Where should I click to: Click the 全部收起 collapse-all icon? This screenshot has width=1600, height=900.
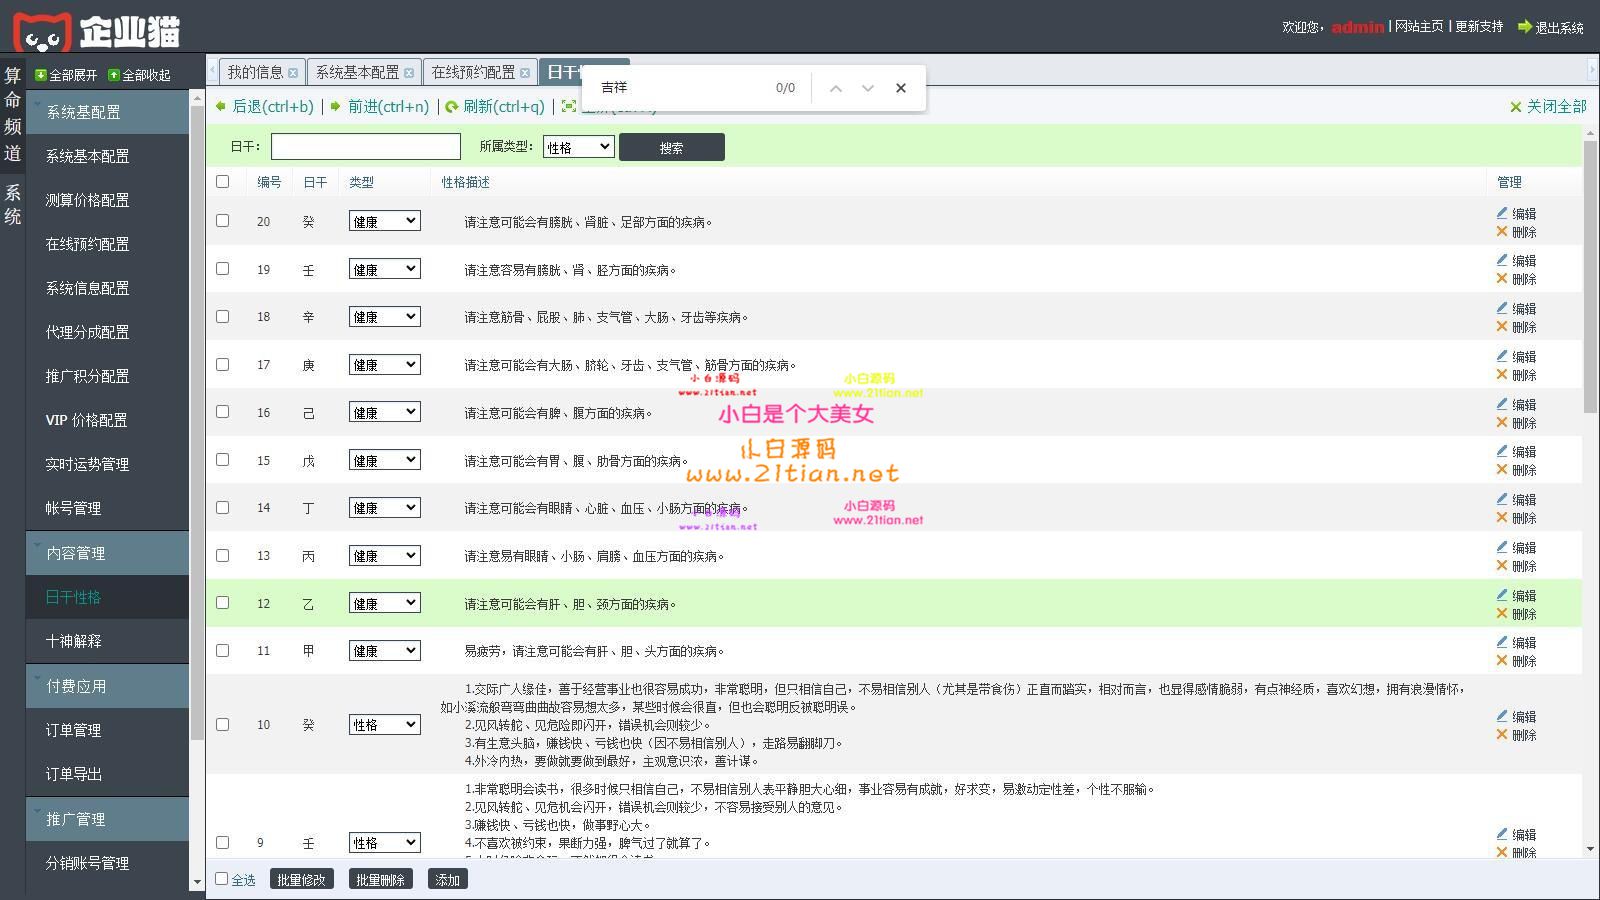pos(113,75)
